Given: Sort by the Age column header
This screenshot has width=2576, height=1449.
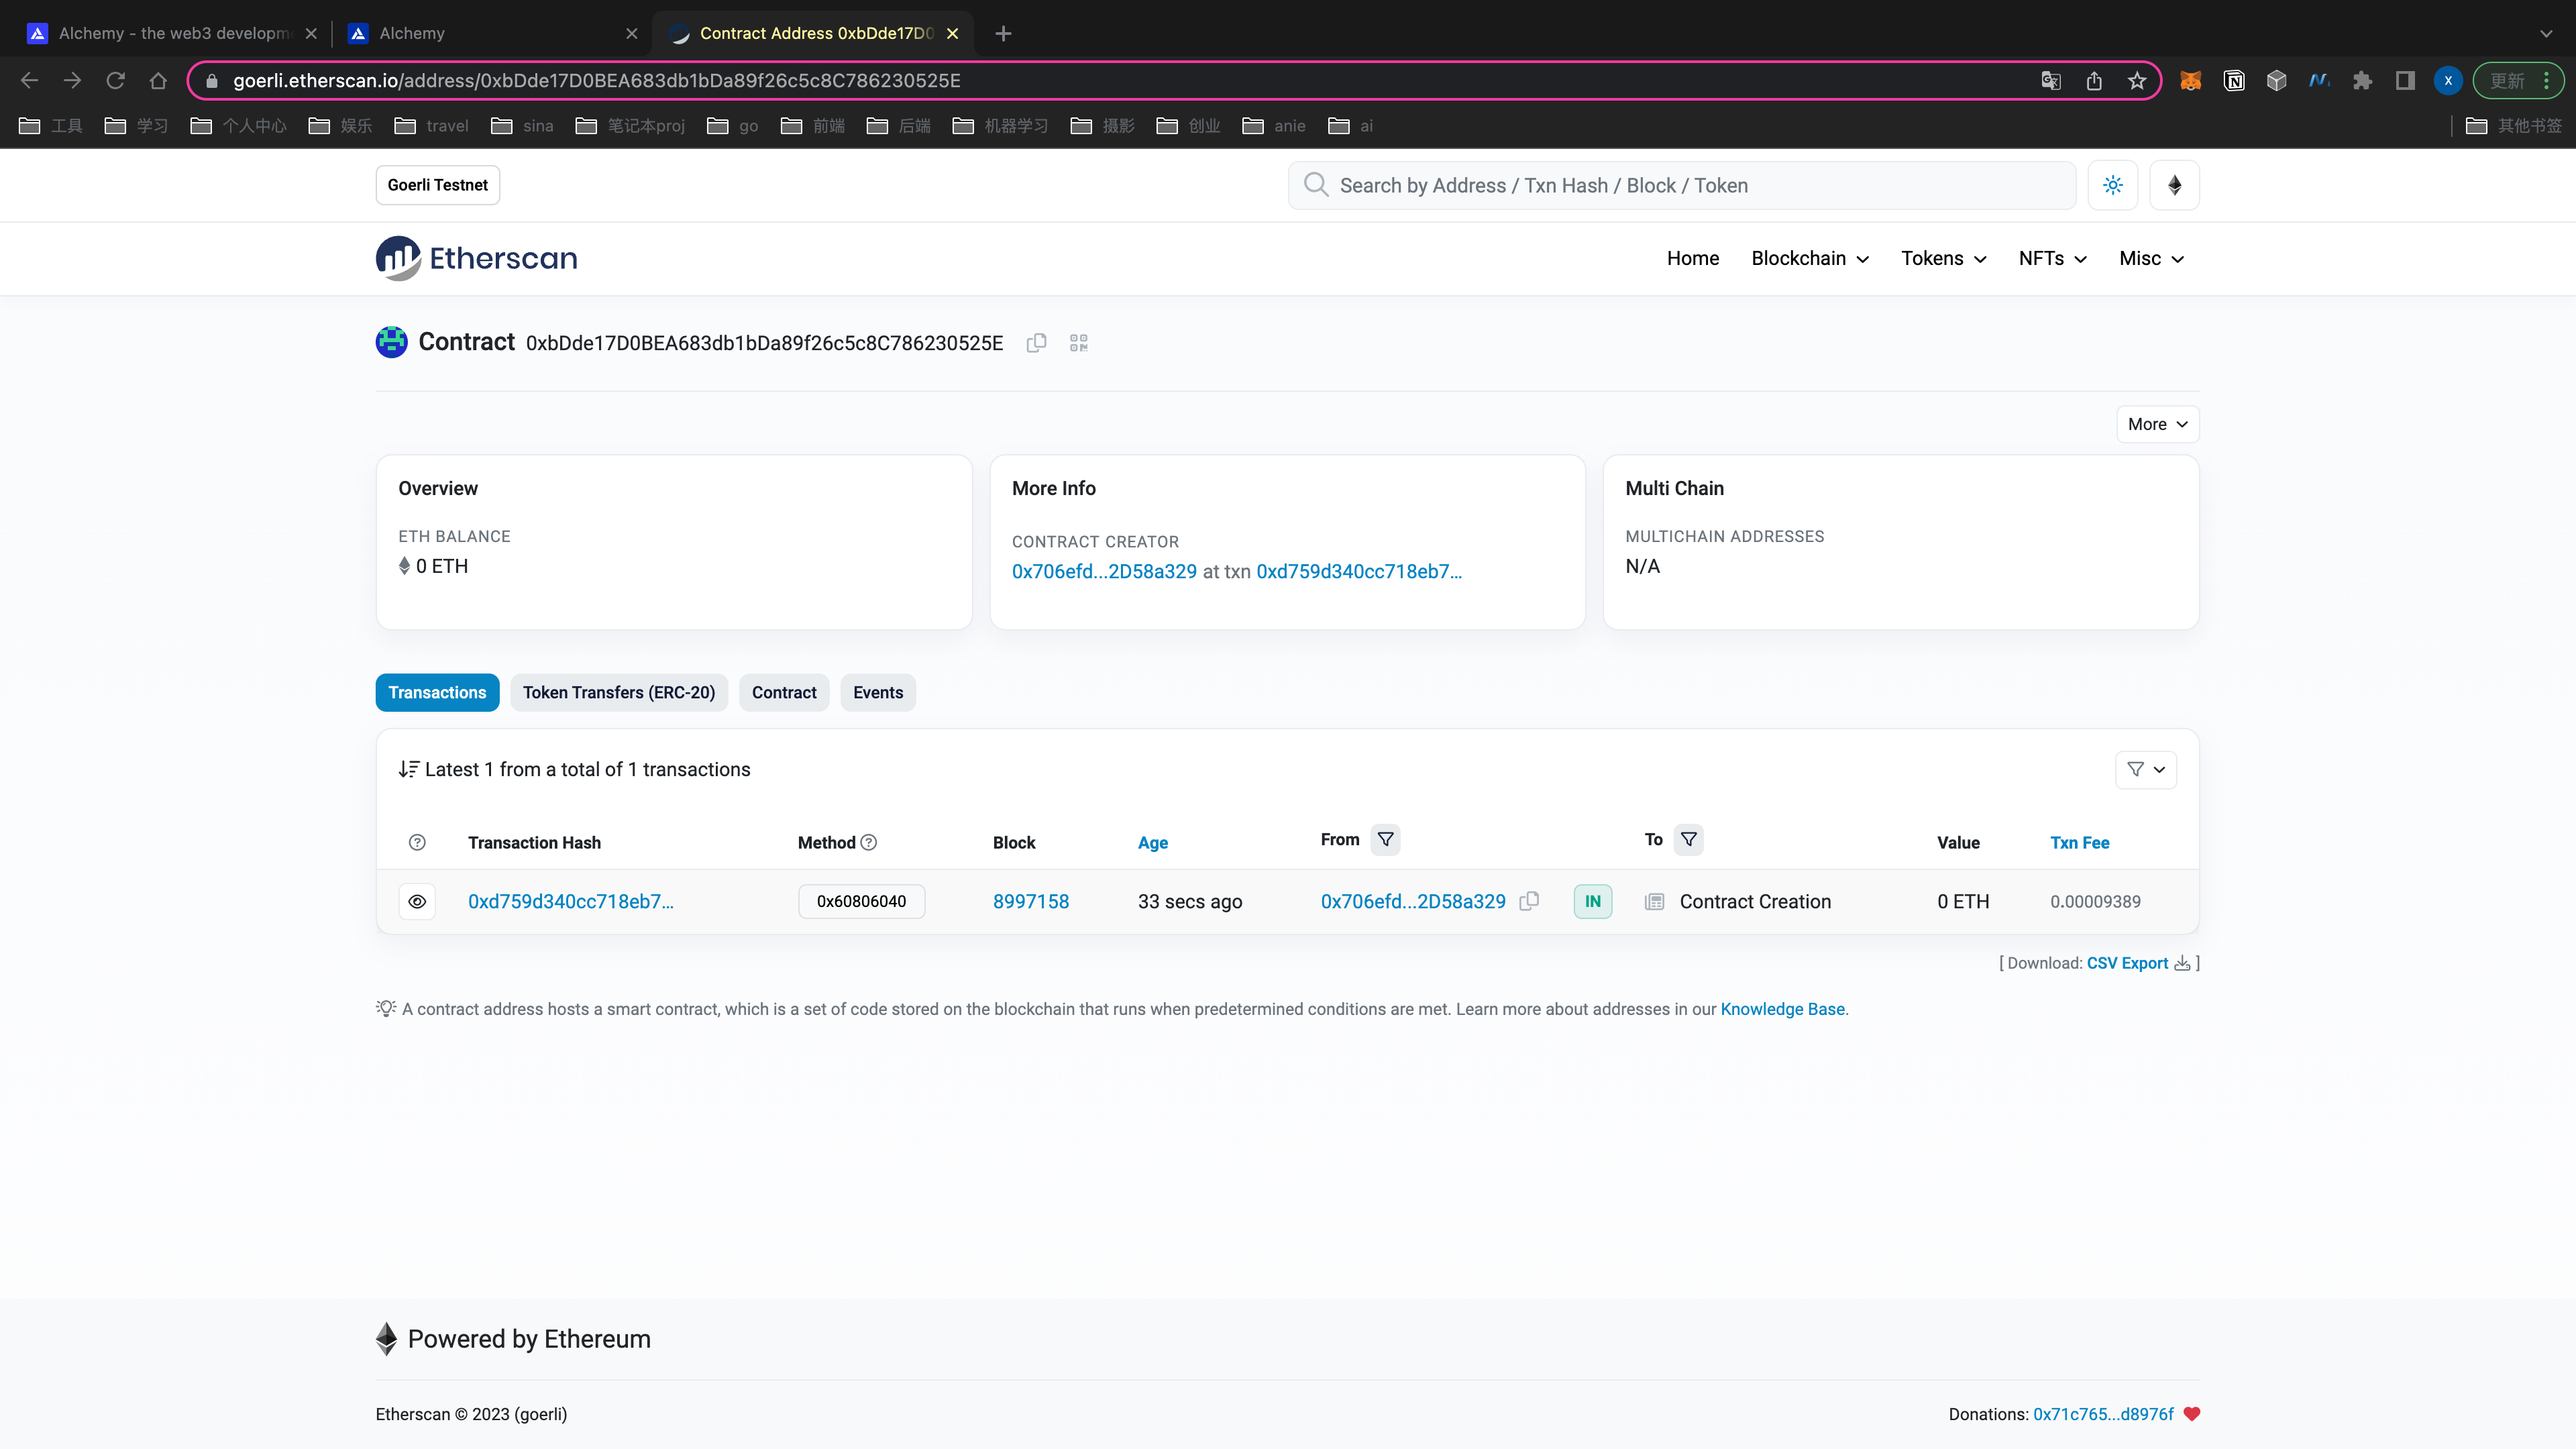Looking at the screenshot, I should pos(1152,842).
